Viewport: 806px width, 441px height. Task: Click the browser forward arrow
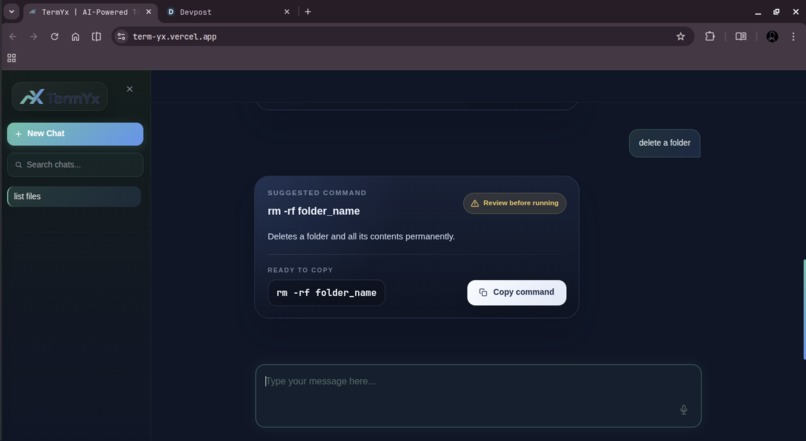pos(33,36)
